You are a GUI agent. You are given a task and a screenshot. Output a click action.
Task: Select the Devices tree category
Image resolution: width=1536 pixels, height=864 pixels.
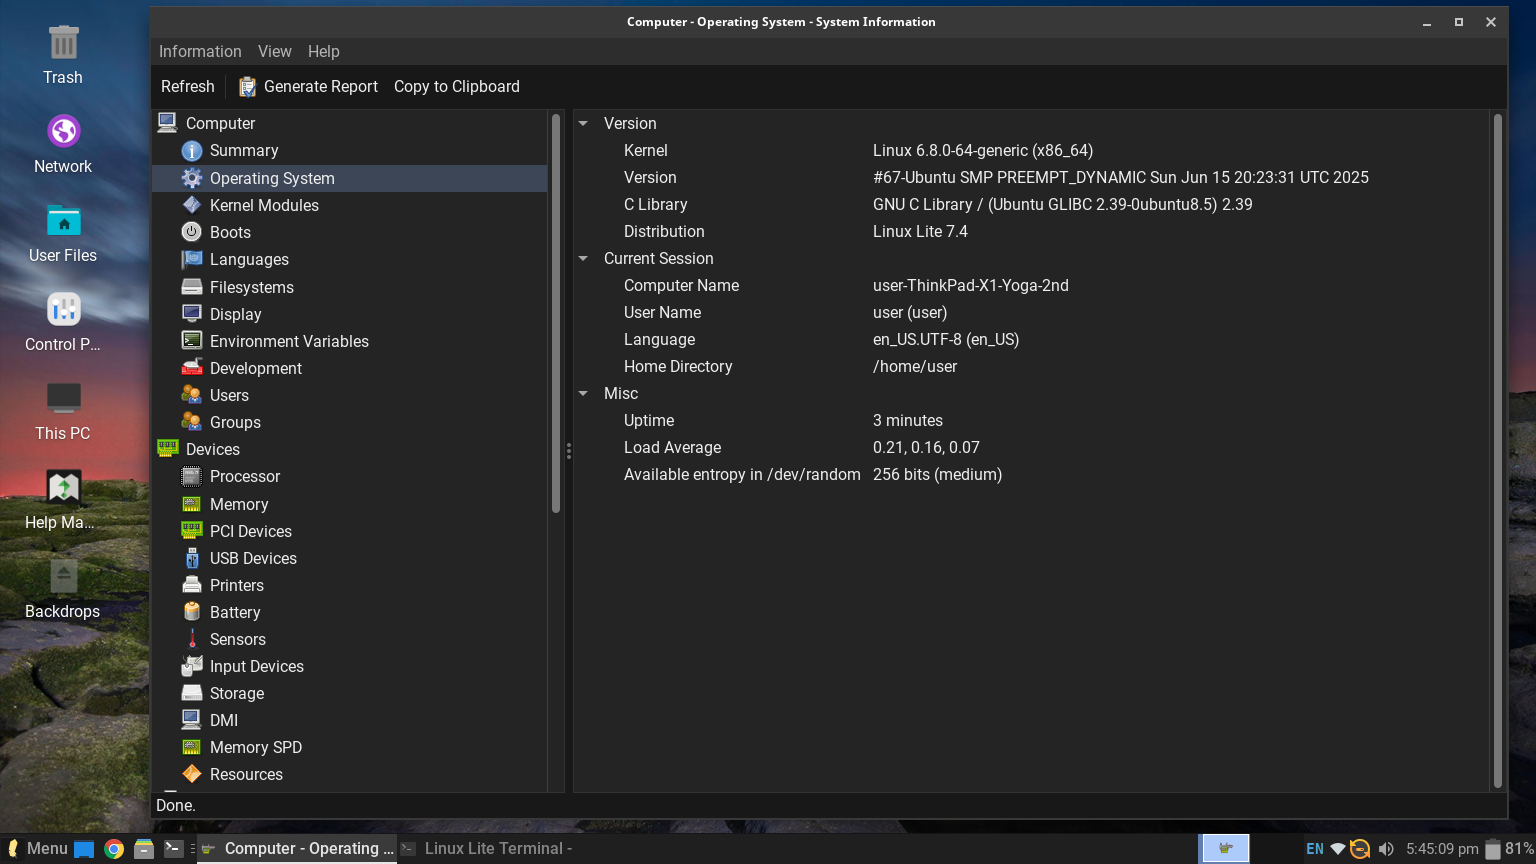(212, 449)
